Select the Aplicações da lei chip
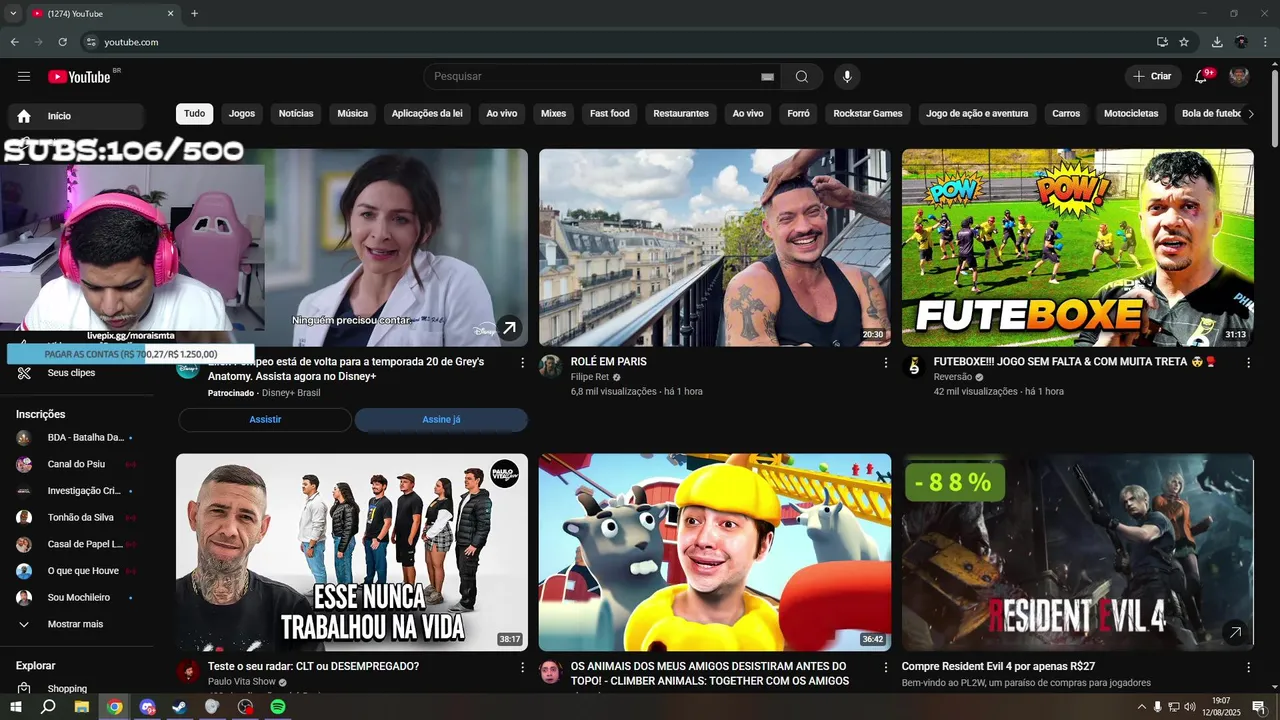 pos(427,113)
